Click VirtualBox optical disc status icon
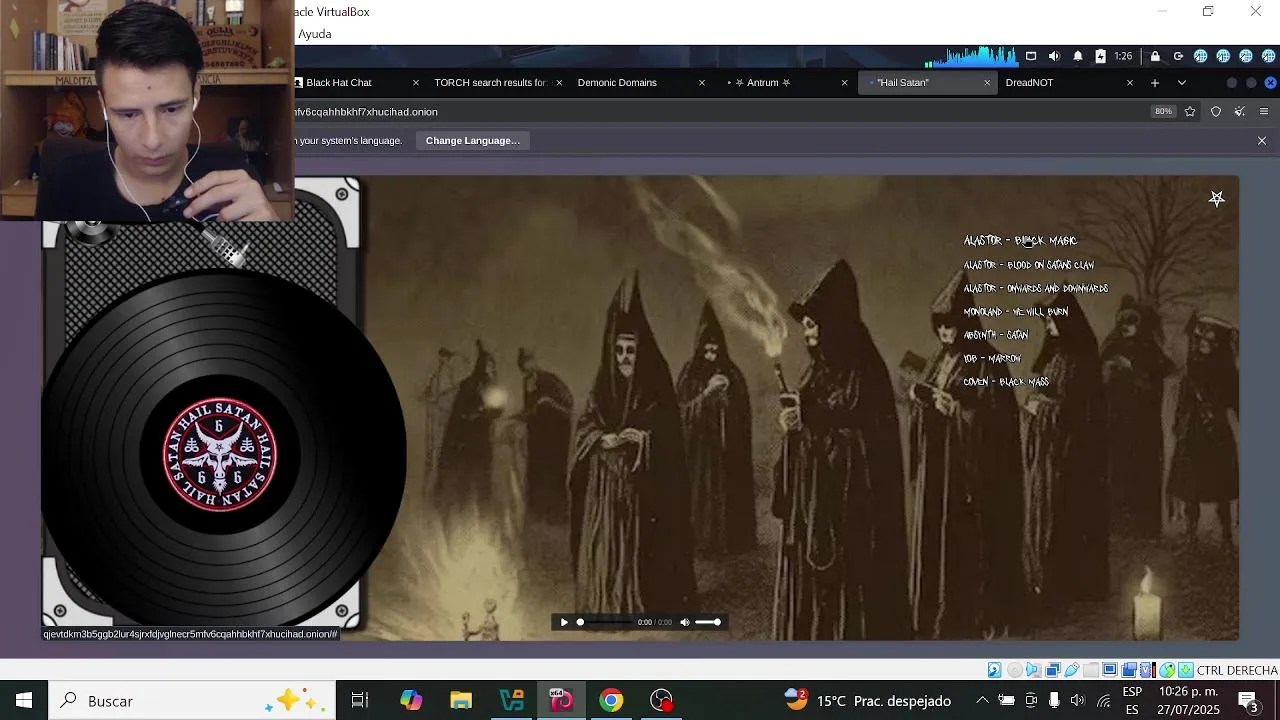 tap(1014, 670)
